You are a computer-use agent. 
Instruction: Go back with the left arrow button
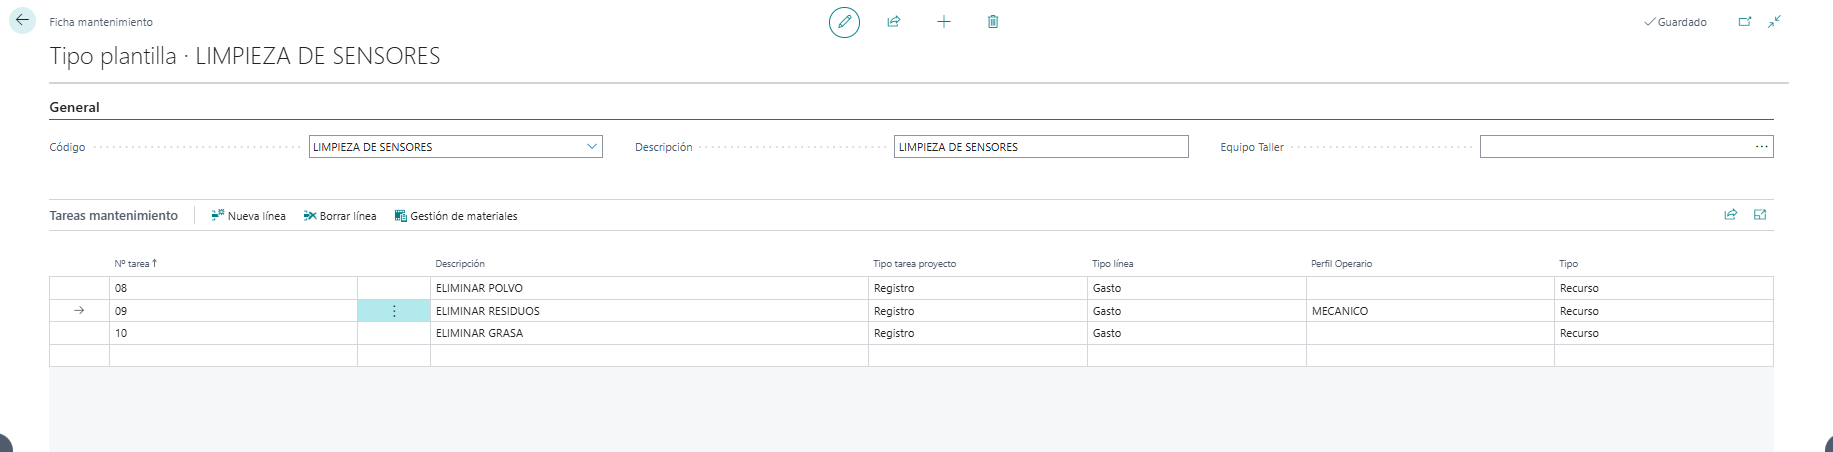click(x=22, y=20)
